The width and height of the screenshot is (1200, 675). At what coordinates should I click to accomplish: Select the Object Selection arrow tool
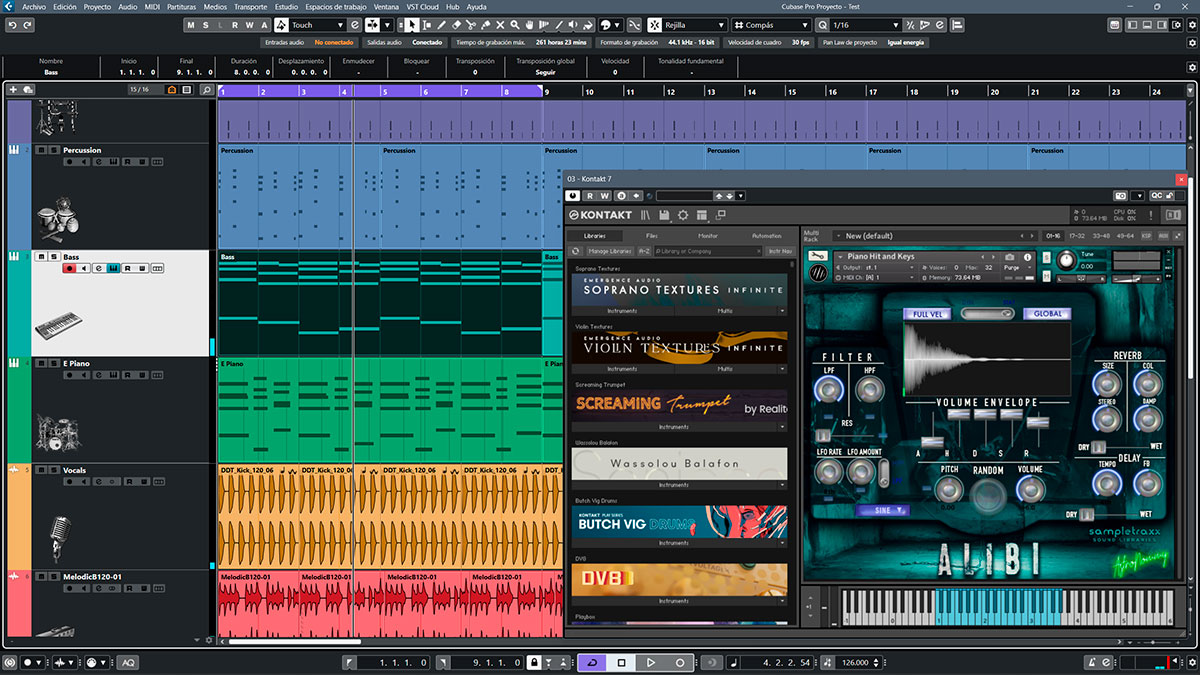point(412,25)
